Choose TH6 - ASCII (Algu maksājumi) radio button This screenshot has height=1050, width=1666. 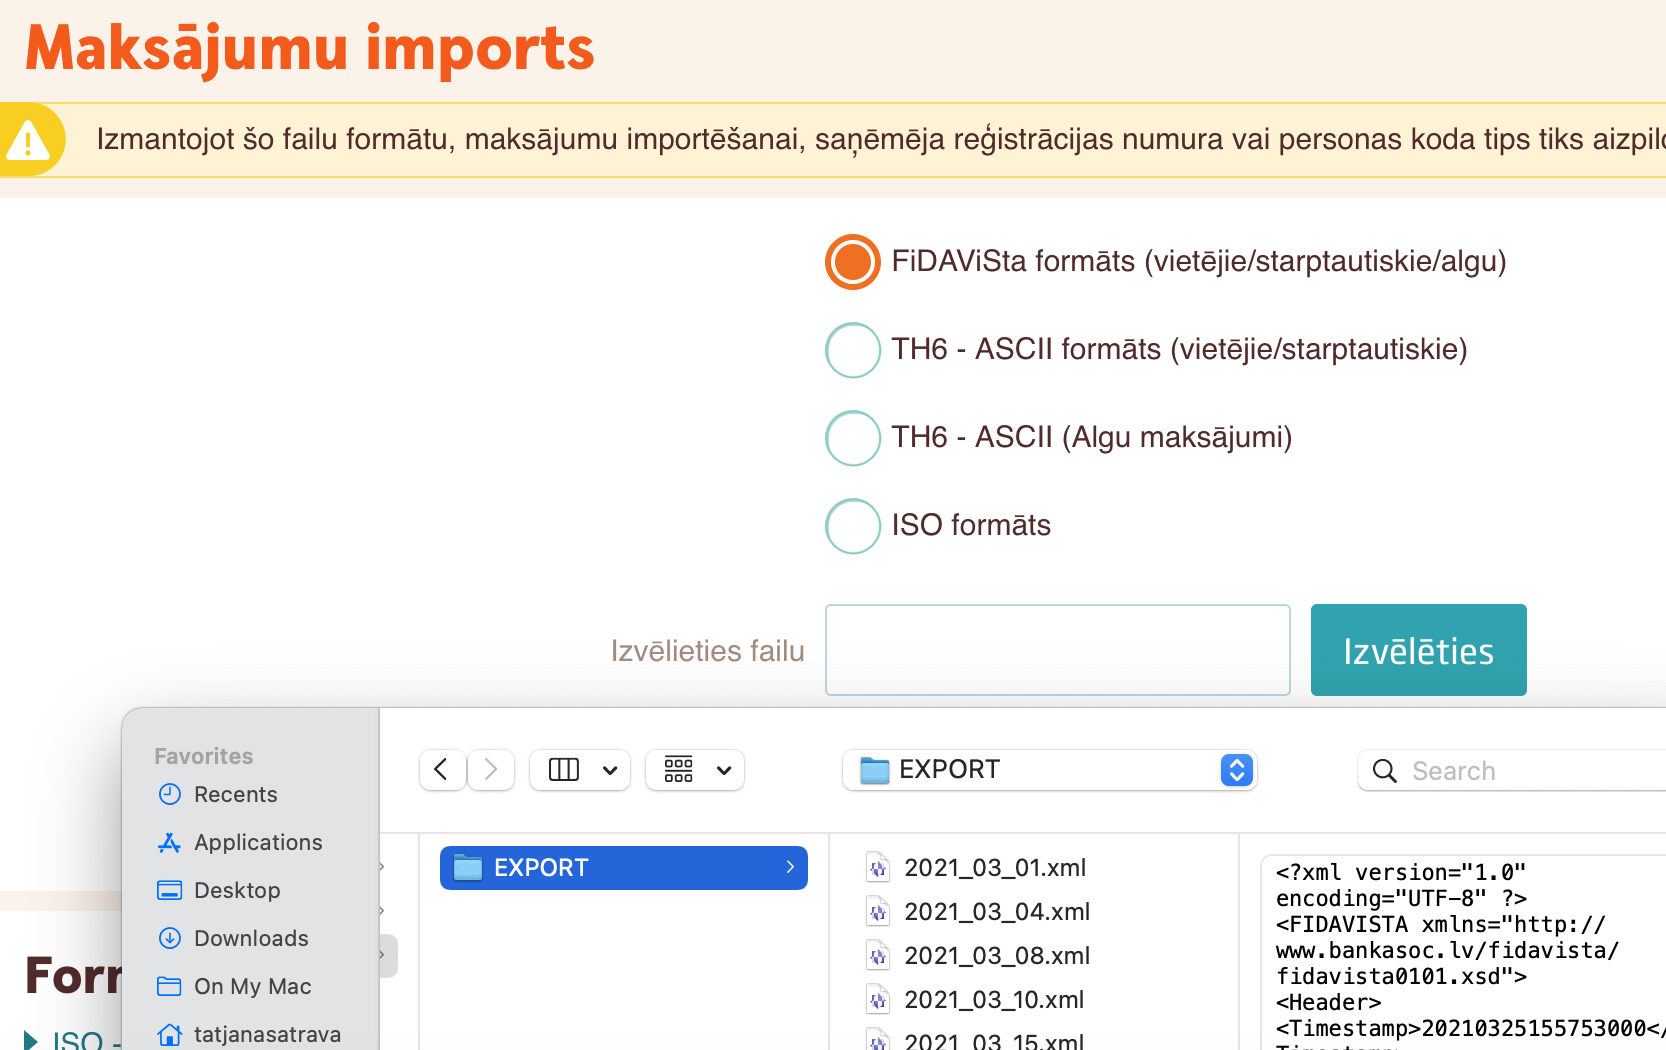853,438
